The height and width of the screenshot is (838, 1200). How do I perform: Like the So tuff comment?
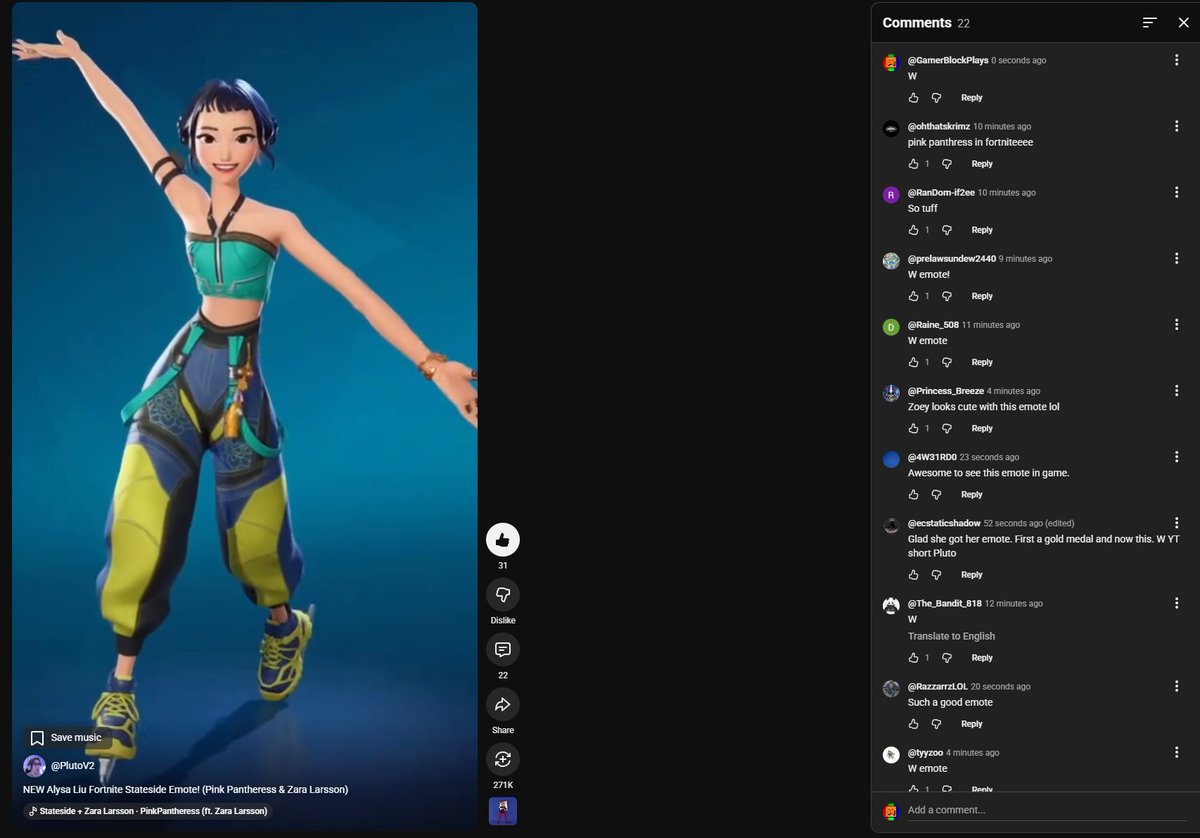914,230
